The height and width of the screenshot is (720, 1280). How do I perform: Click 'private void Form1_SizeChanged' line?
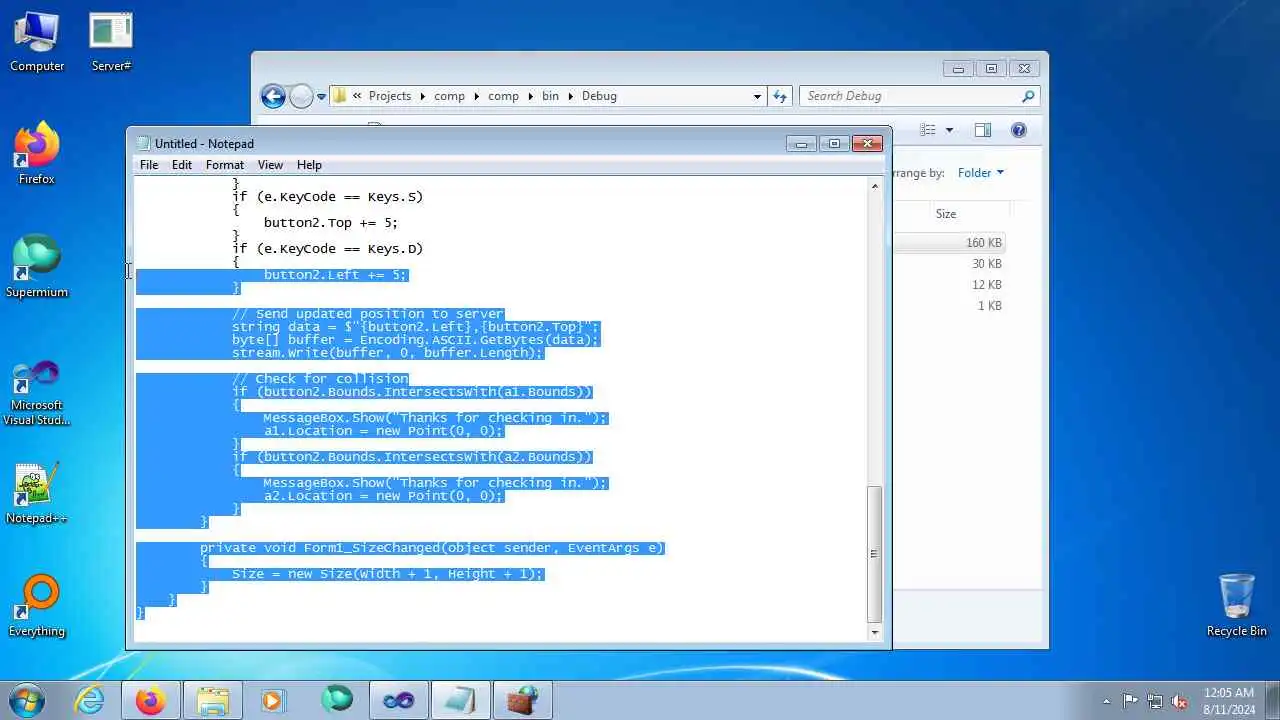(x=432, y=548)
